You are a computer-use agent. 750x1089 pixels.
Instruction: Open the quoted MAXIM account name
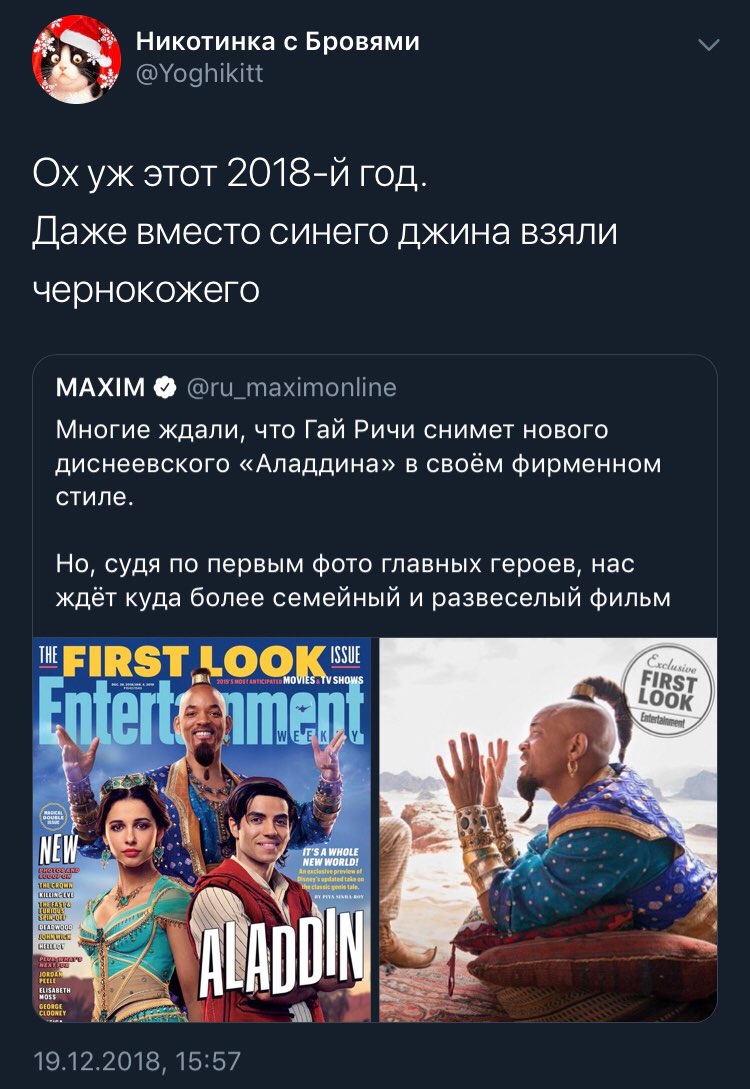[x=100, y=387]
